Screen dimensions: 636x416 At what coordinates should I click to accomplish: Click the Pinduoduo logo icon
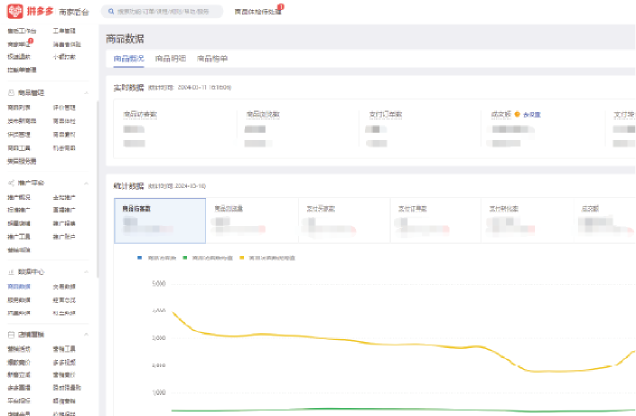(x=17, y=11)
